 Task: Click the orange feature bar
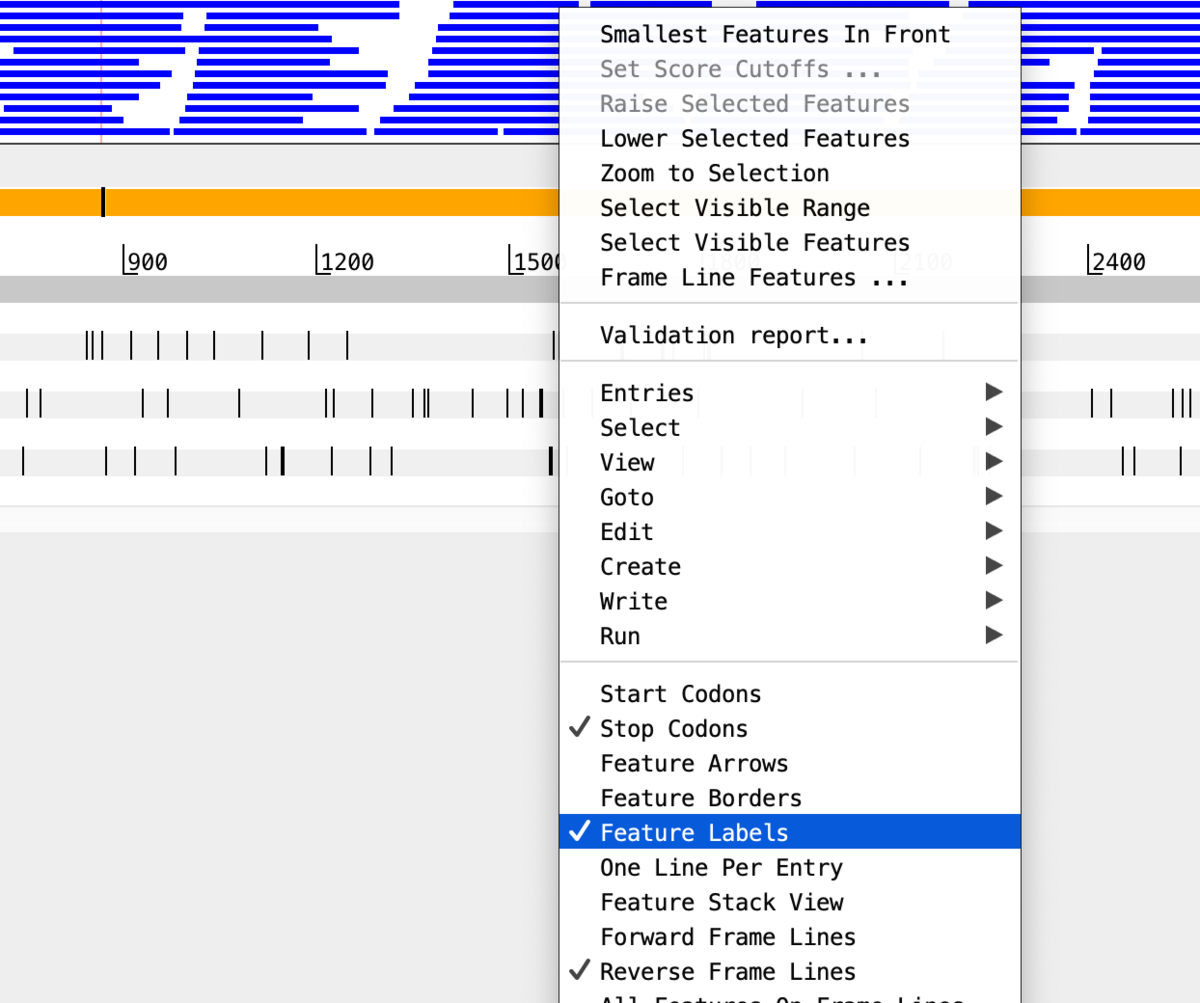[x=280, y=202]
